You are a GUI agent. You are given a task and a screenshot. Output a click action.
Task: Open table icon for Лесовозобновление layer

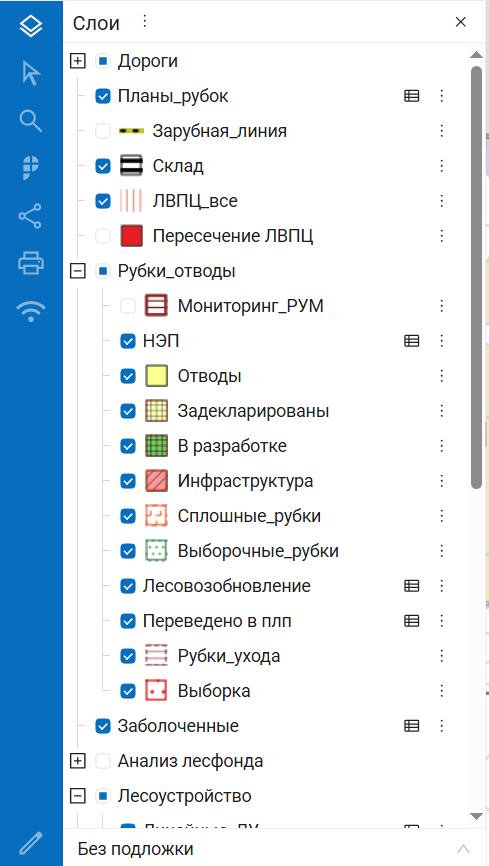411,586
